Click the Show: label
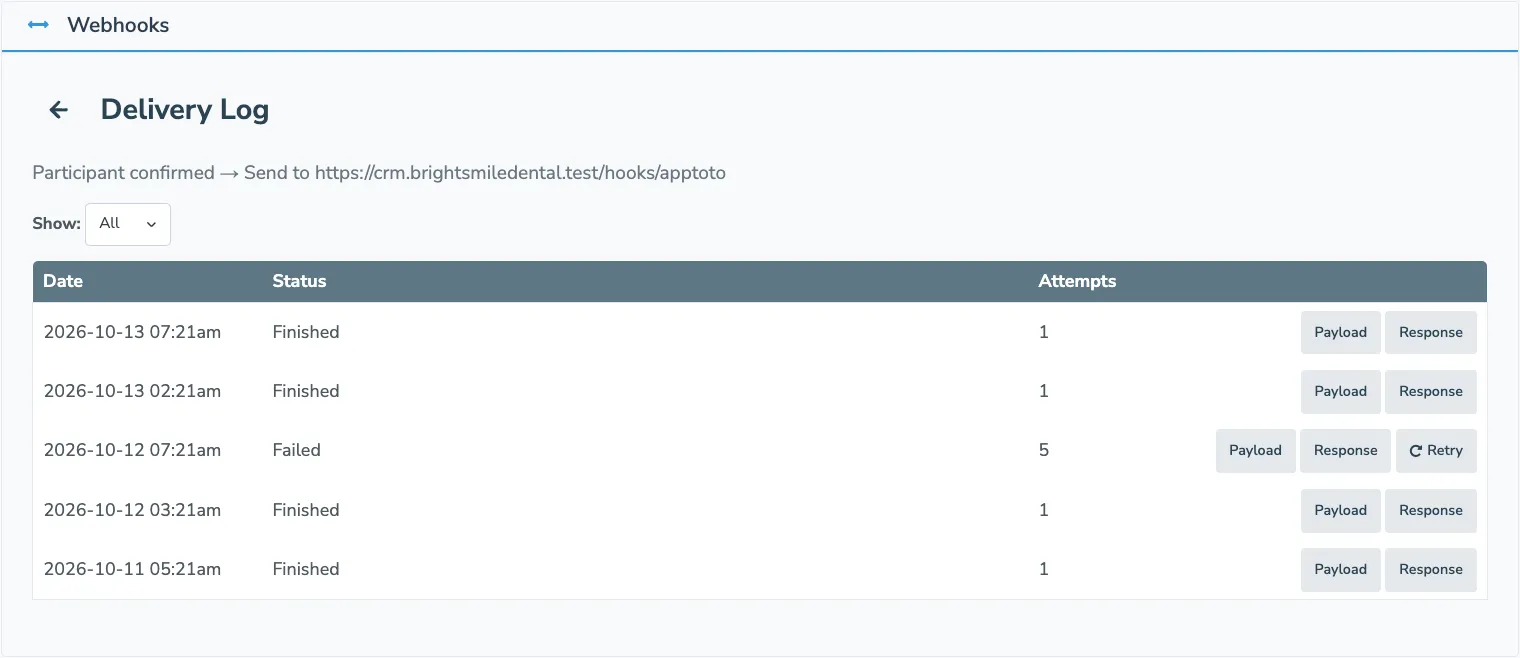Screen dimensions: 1520x658 56,223
